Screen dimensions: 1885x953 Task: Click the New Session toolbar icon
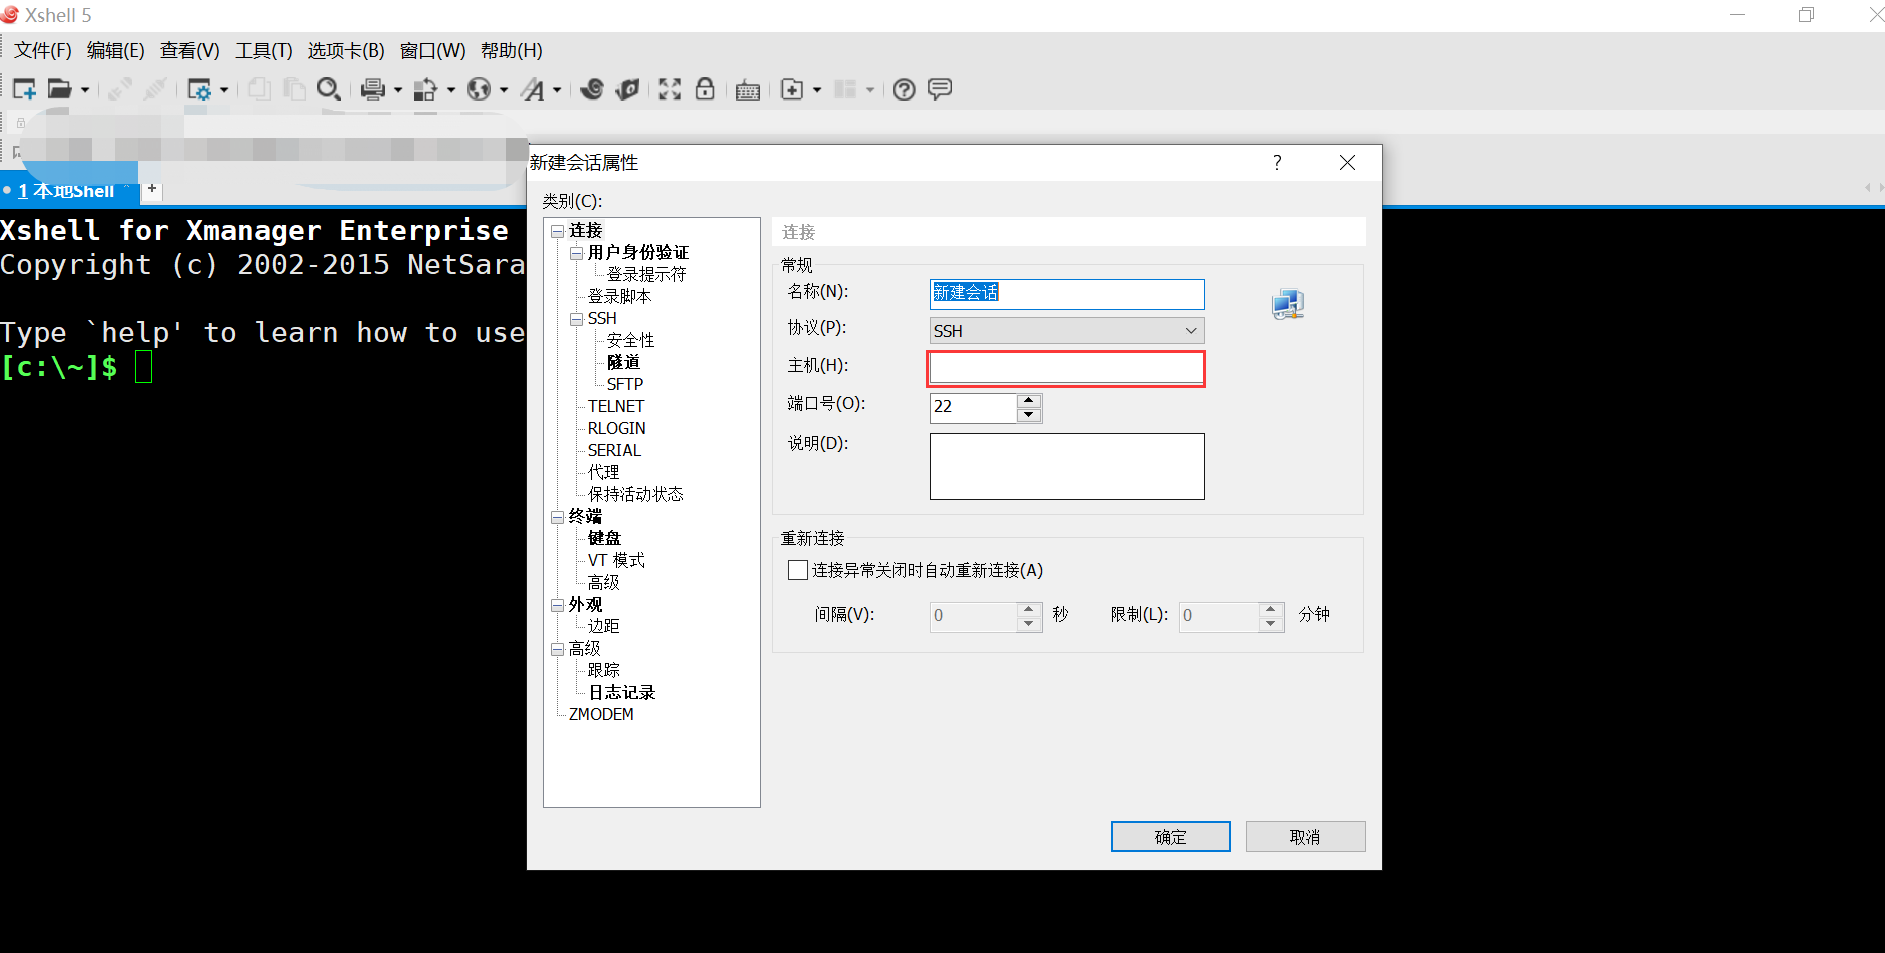pos(24,90)
